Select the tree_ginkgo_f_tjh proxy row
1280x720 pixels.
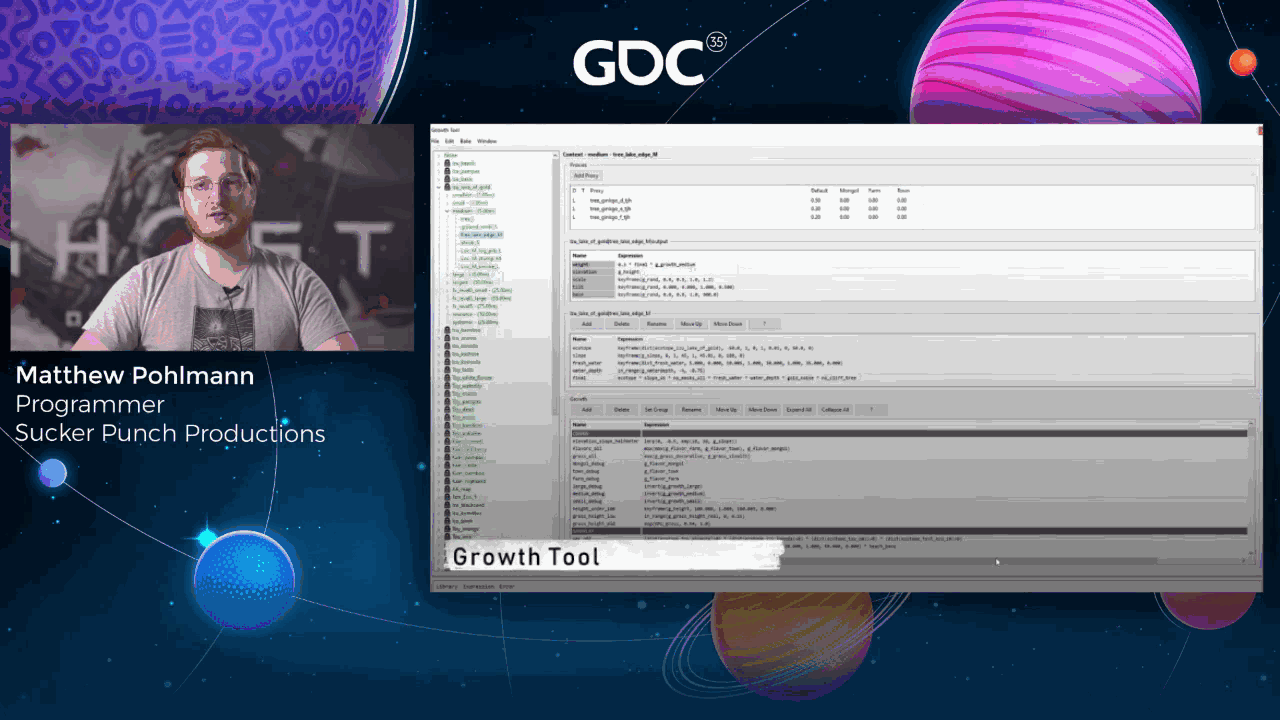click(913, 216)
